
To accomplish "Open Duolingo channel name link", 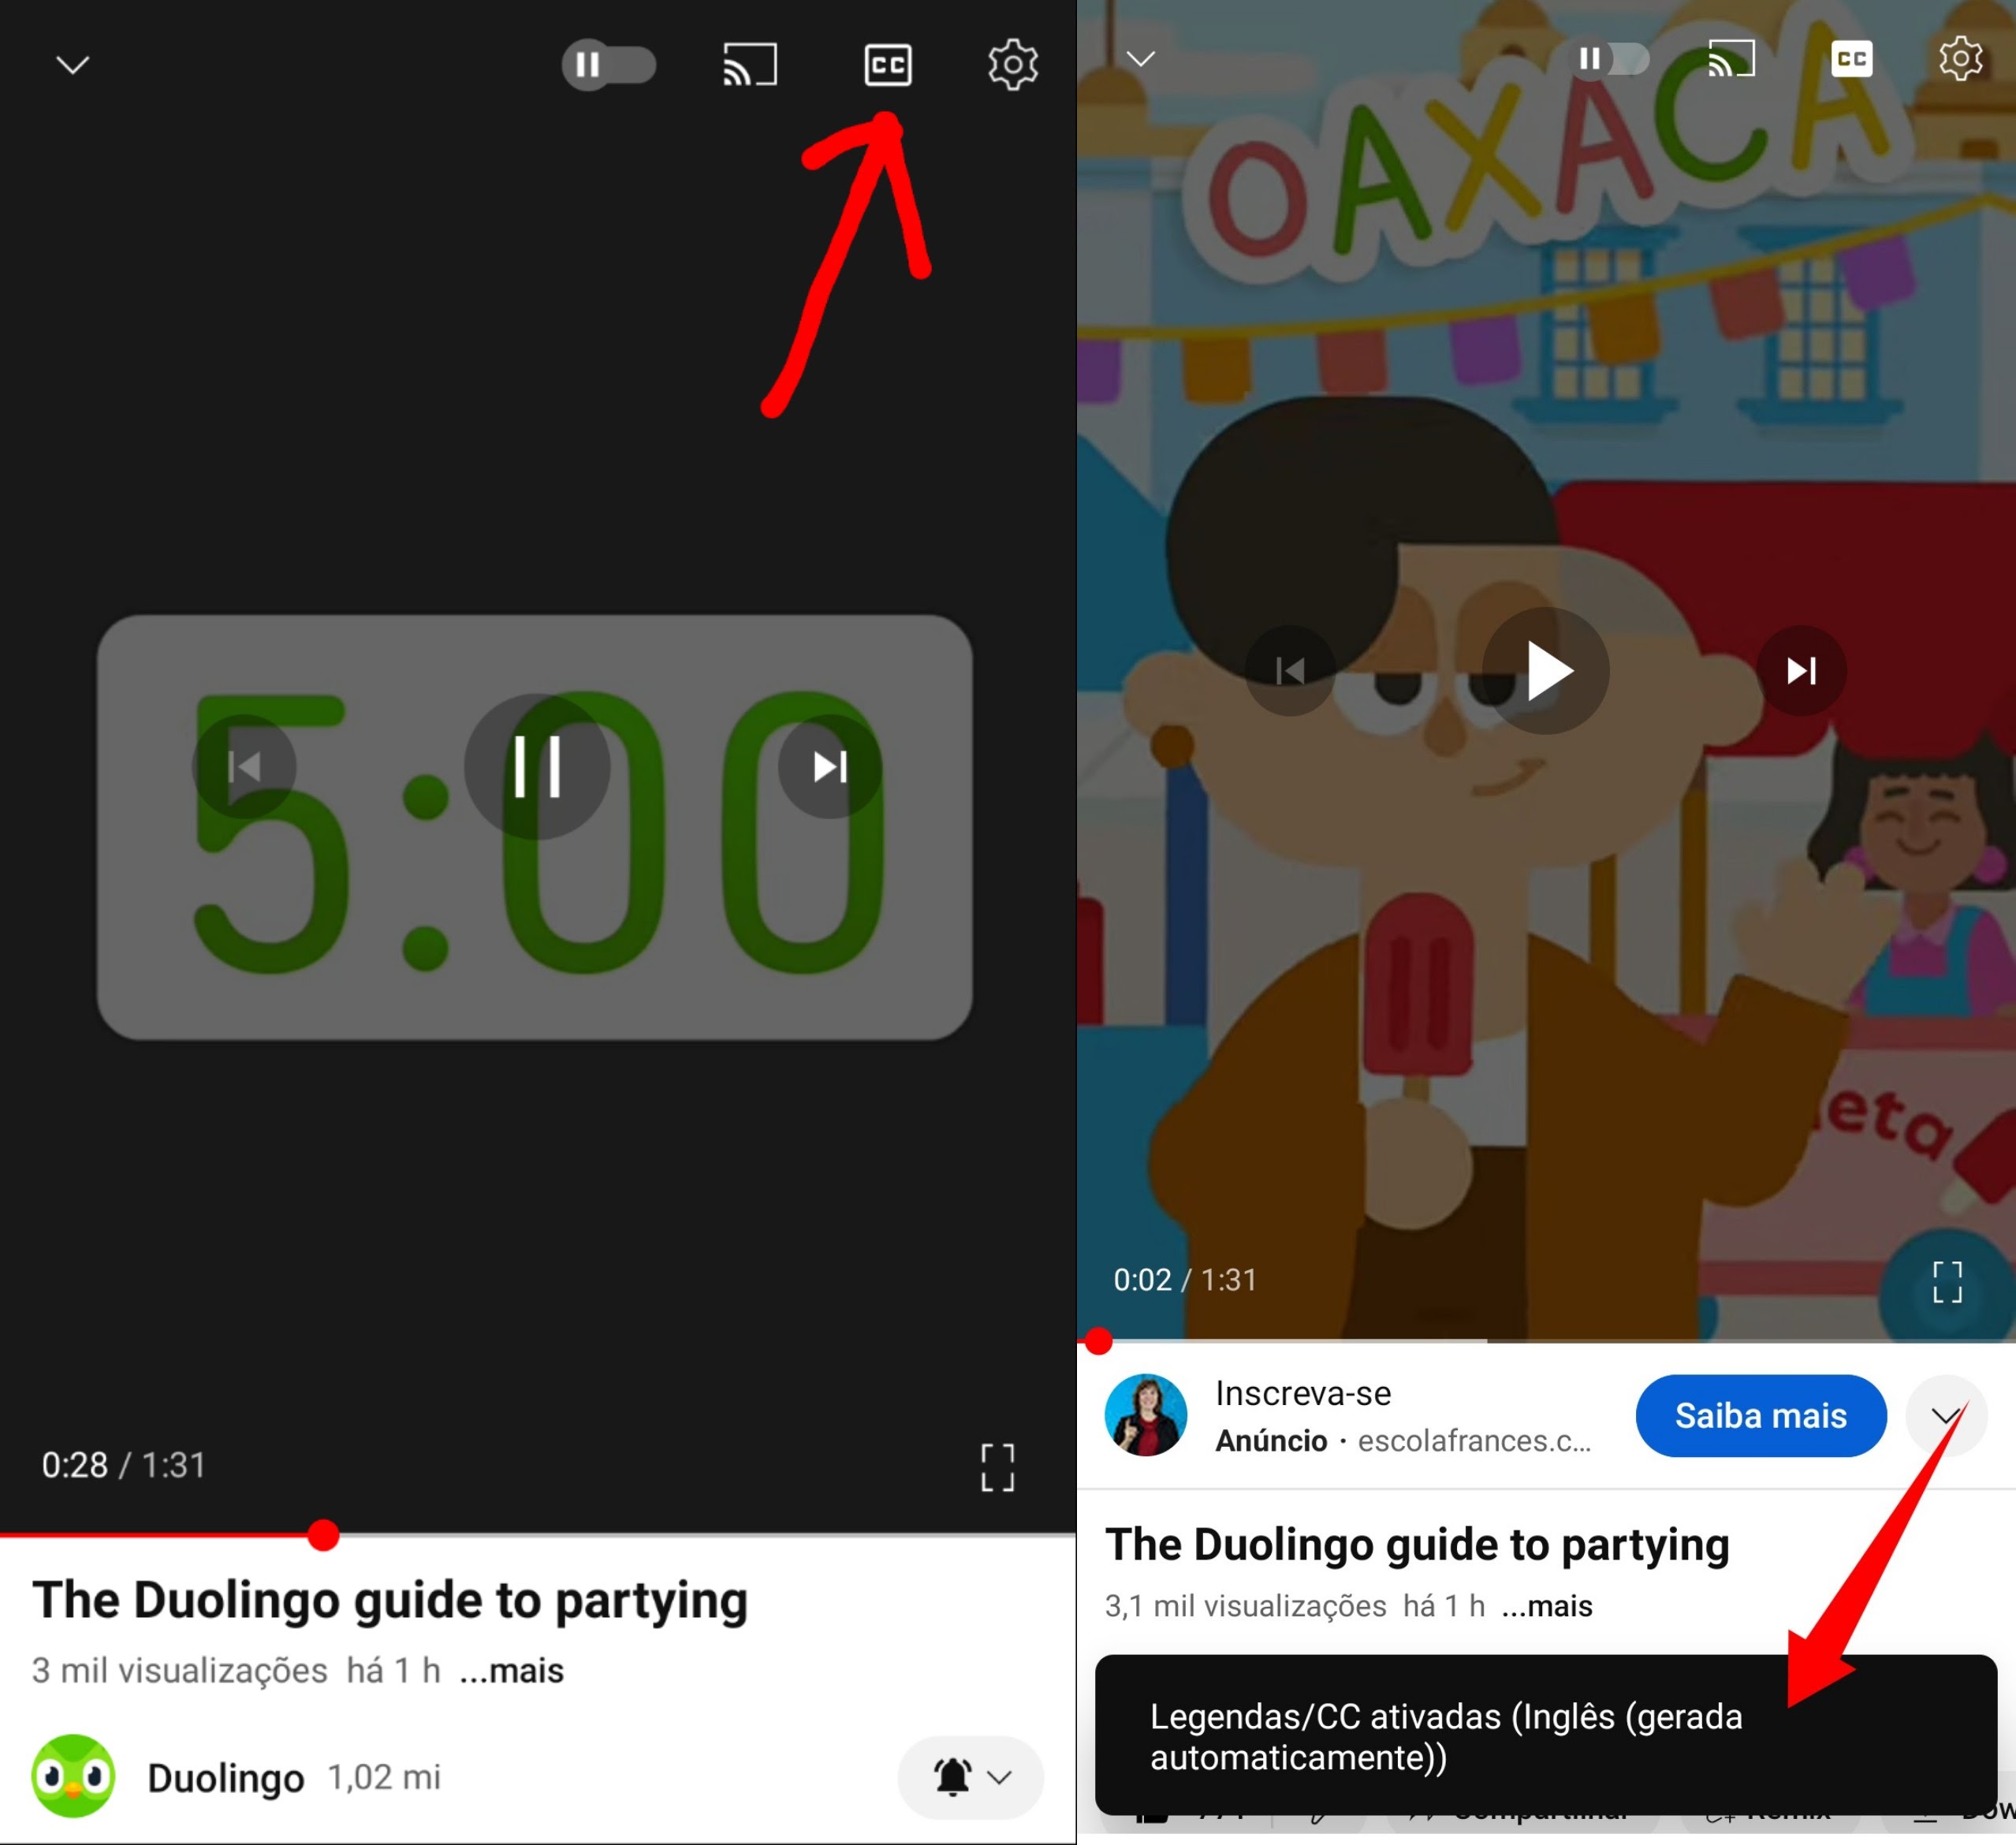I will (x=226, y=1778).
